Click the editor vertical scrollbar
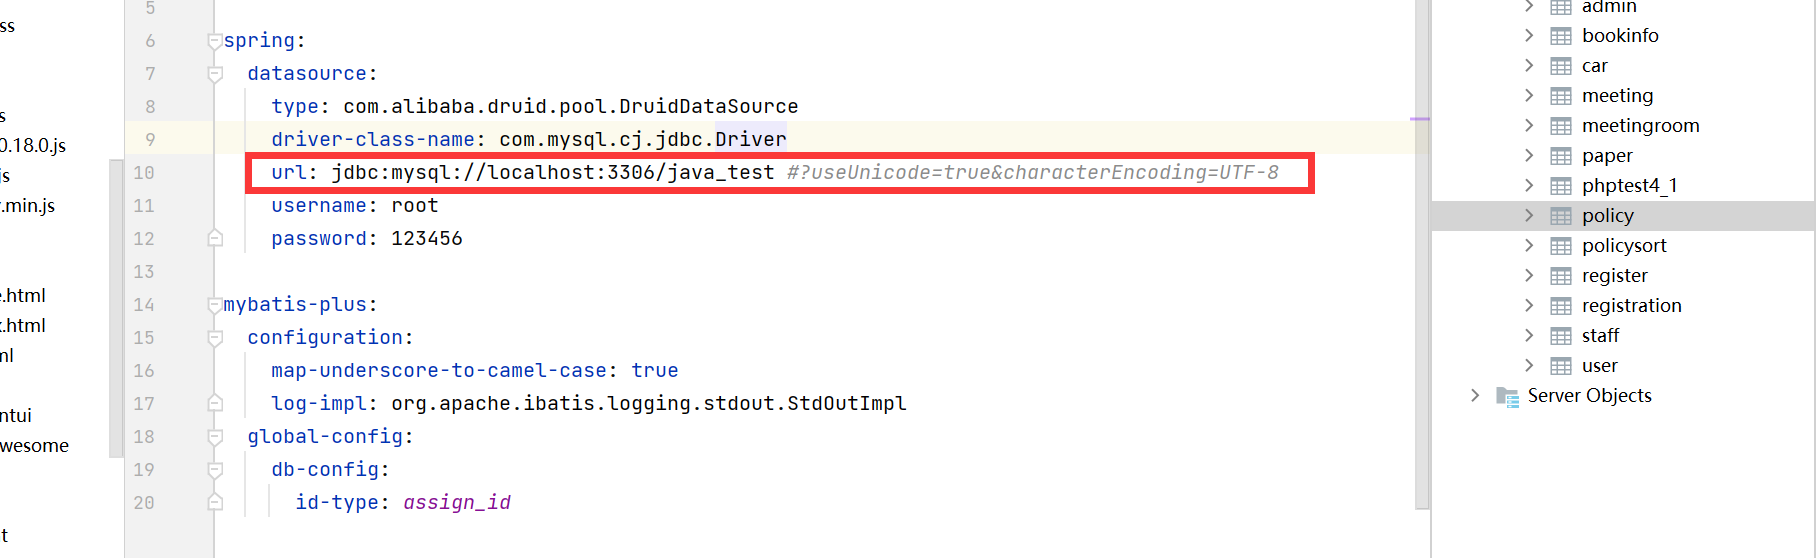 coord(1422,300)
